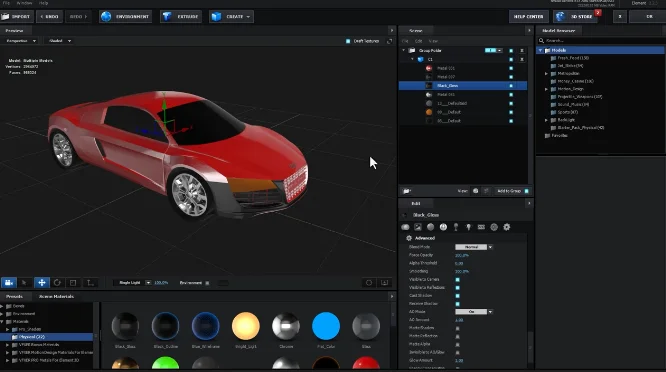Switch to the Presets tab
Screen dimensions: 666x372
(x=14, y=296)
